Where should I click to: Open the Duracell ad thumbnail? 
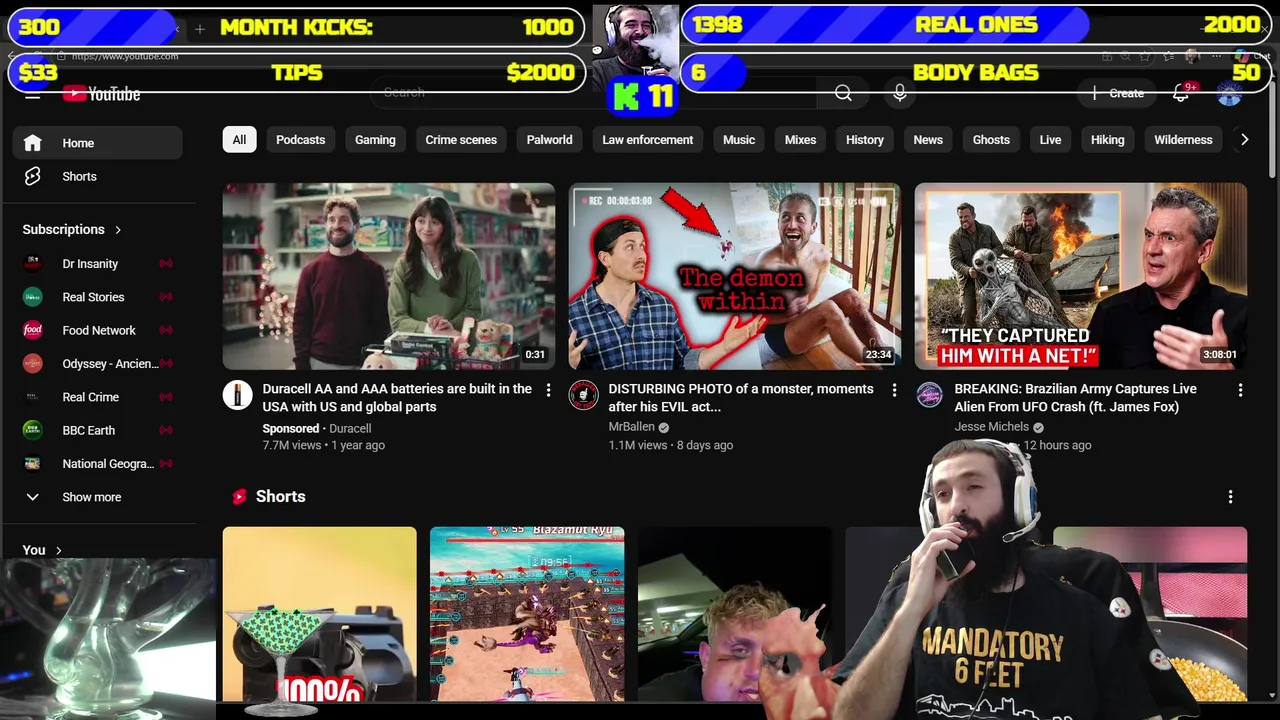389,276
